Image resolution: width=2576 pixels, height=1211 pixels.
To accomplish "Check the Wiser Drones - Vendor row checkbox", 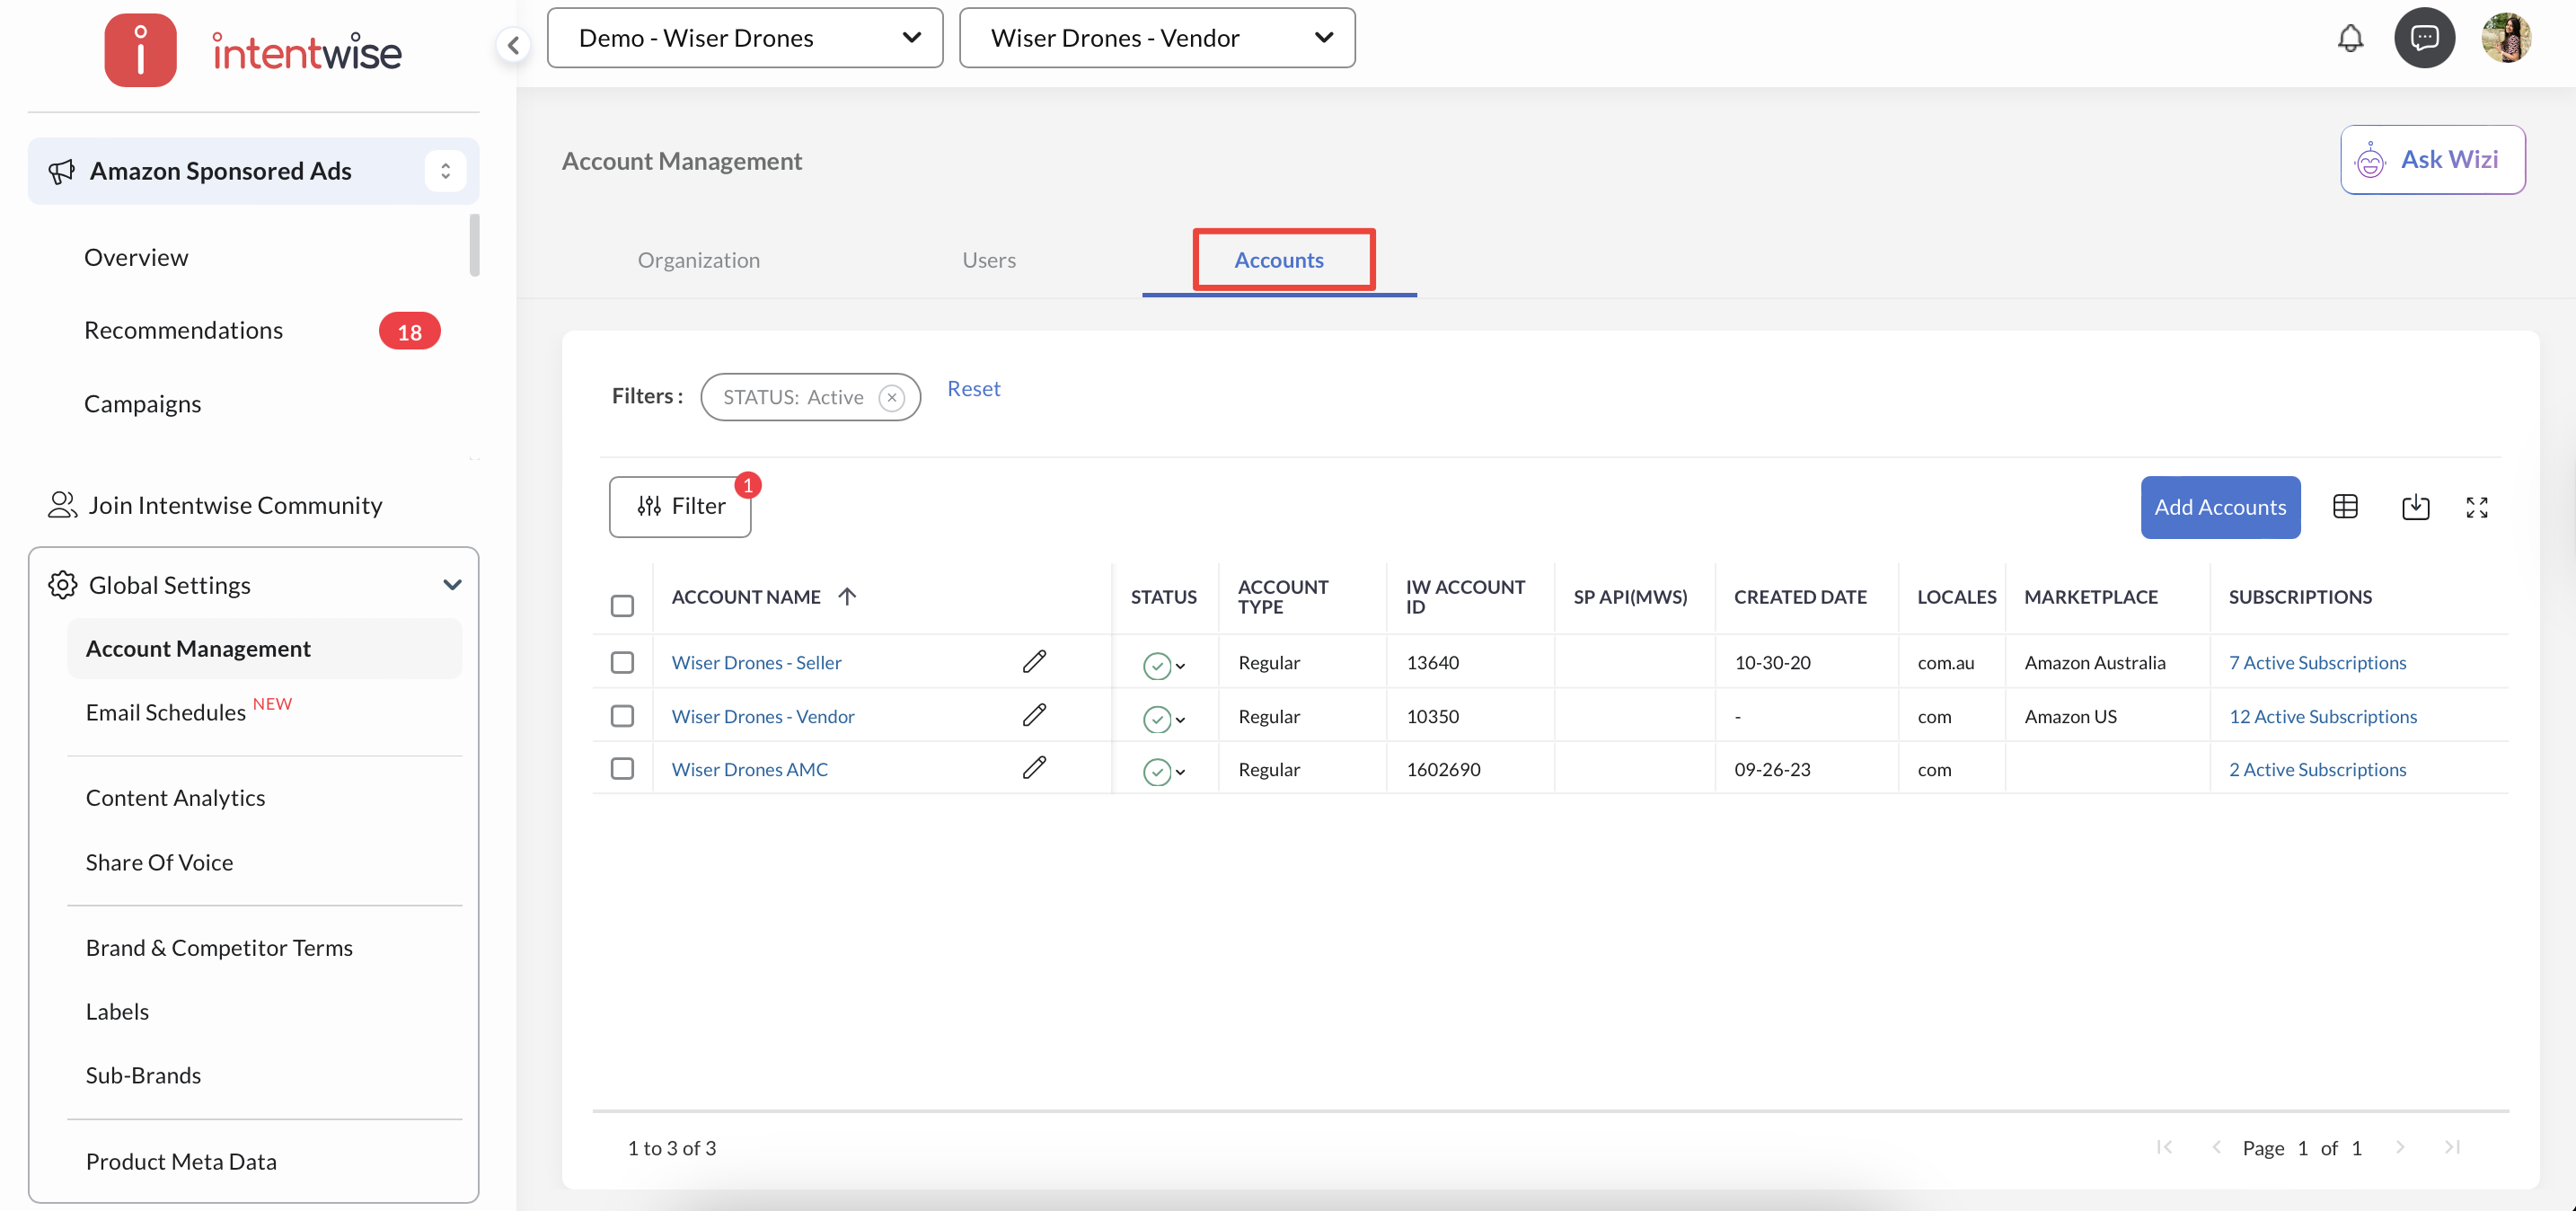I will (622, 716).
